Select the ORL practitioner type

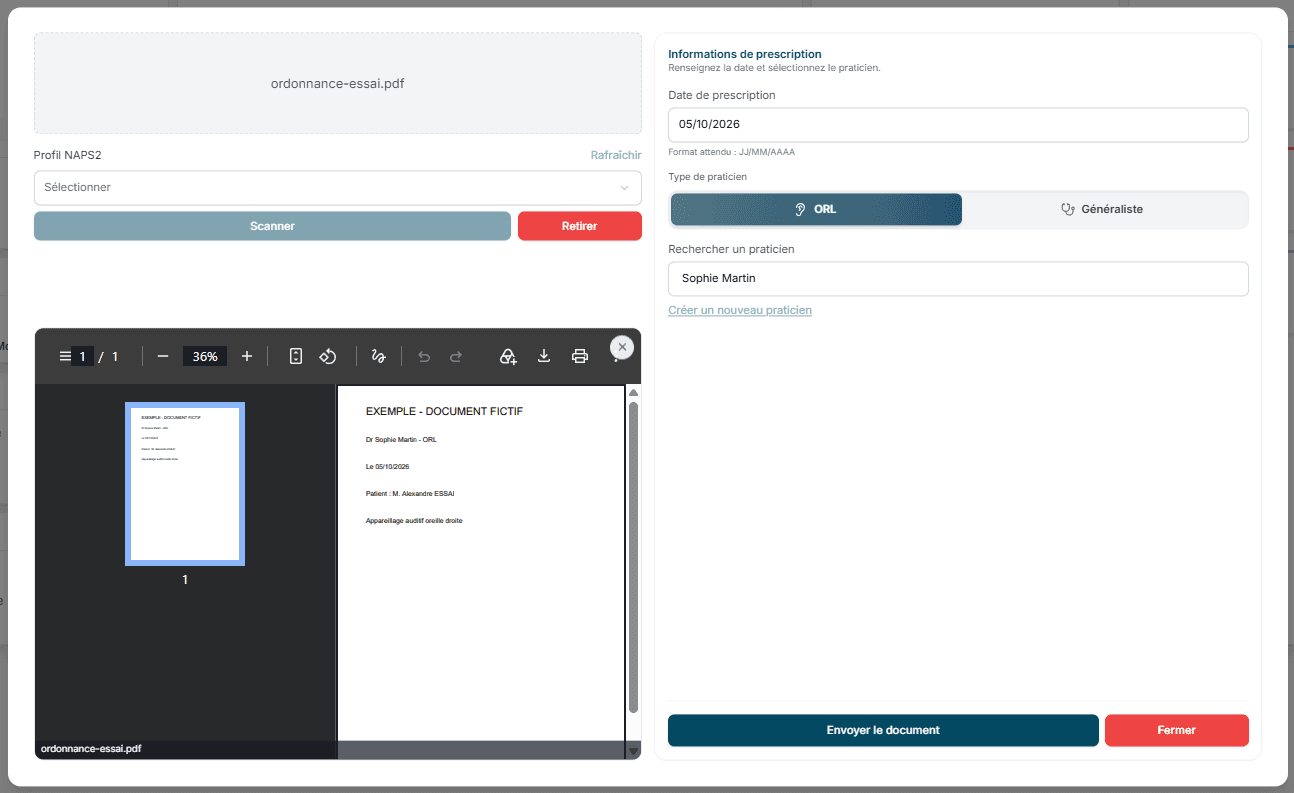816,209
